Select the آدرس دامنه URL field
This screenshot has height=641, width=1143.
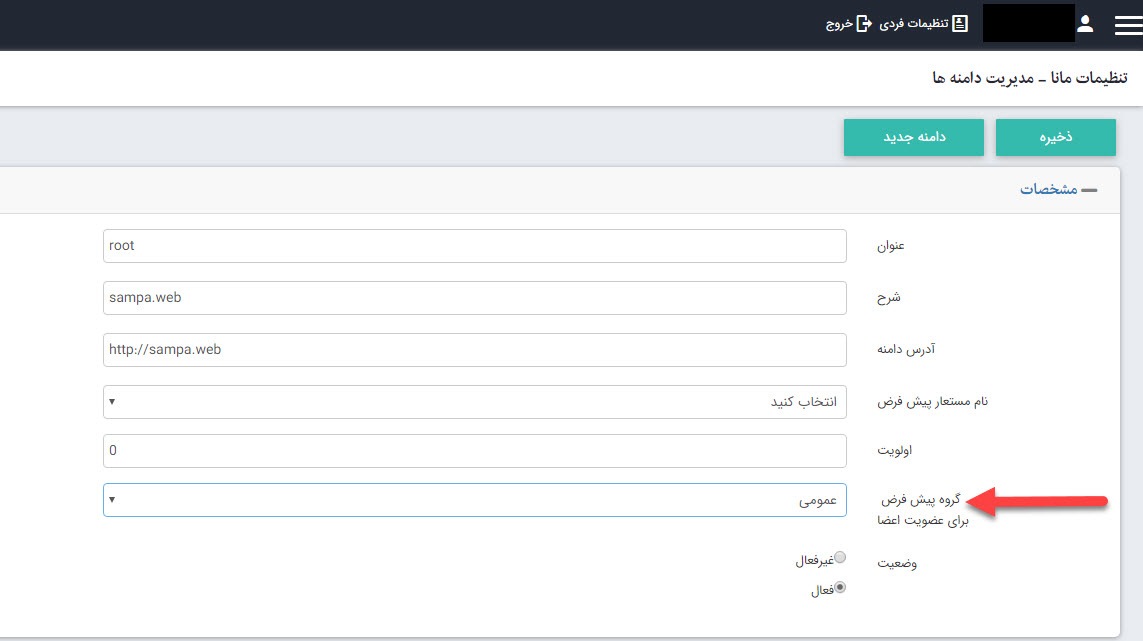pyautogui.click(x=474, y=350)
